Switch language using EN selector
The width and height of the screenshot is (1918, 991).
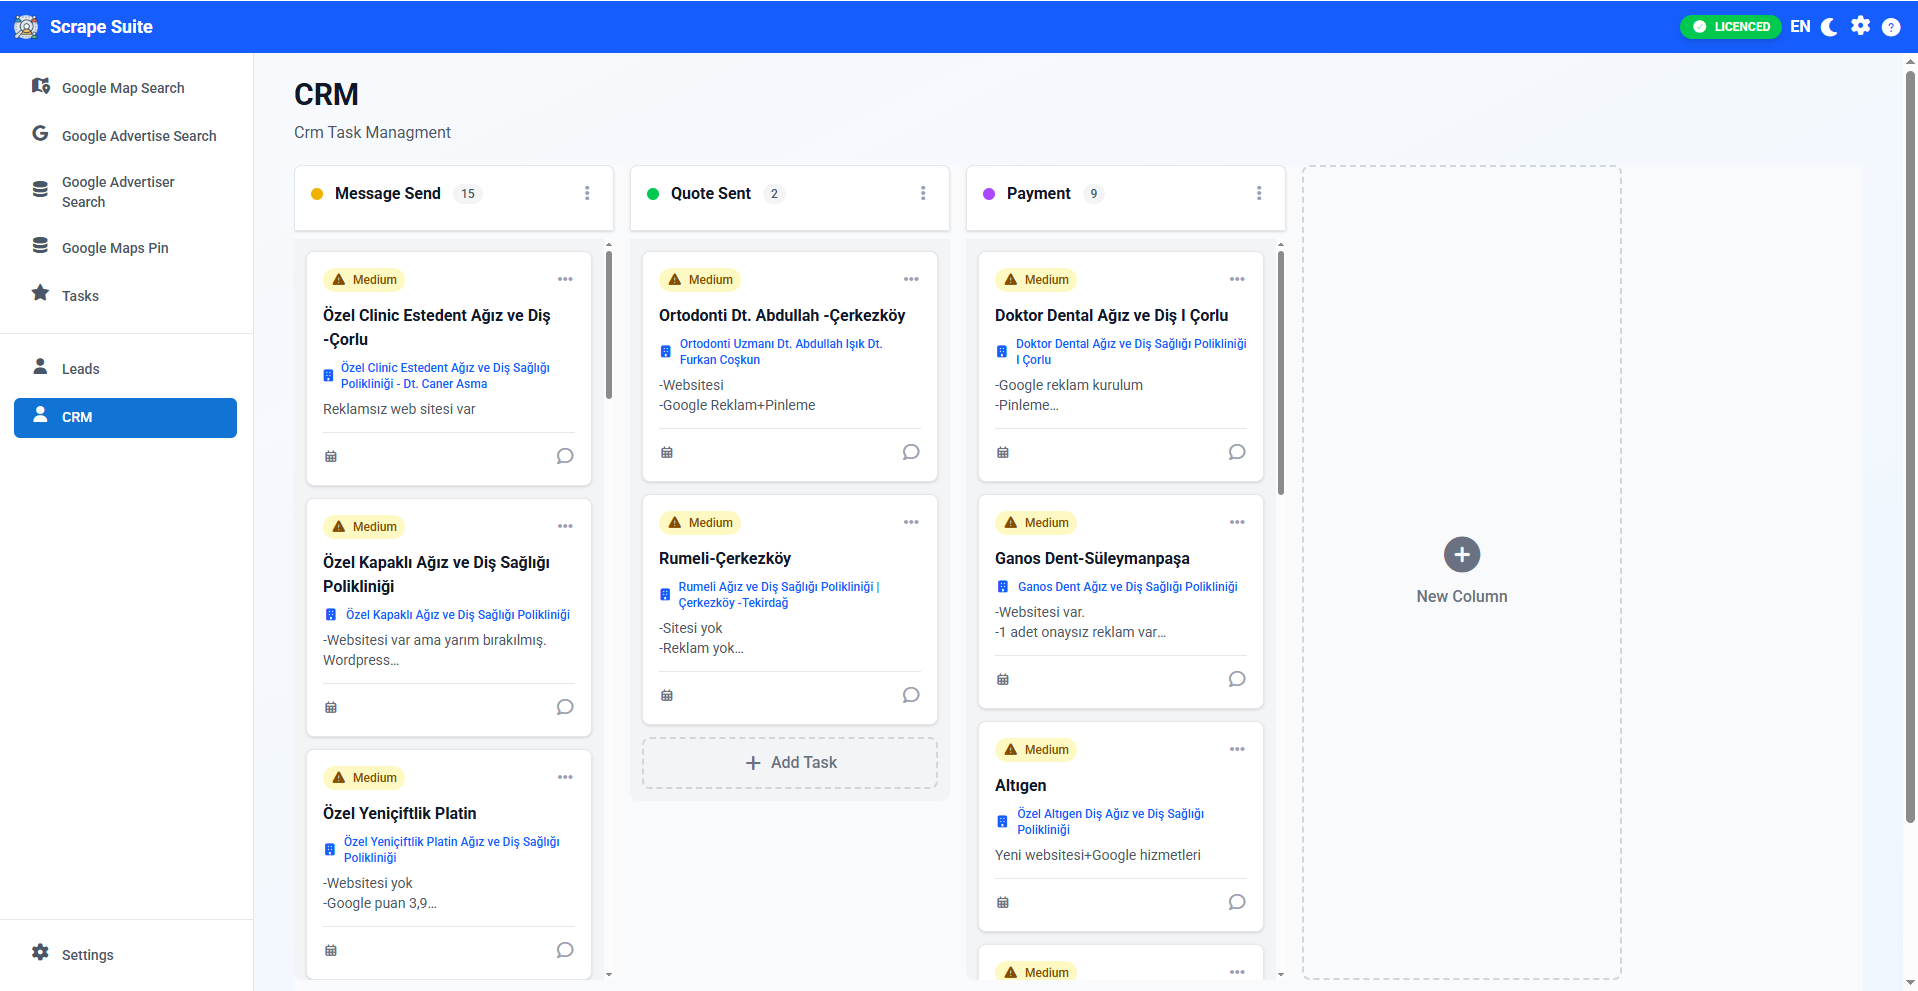1800,27
